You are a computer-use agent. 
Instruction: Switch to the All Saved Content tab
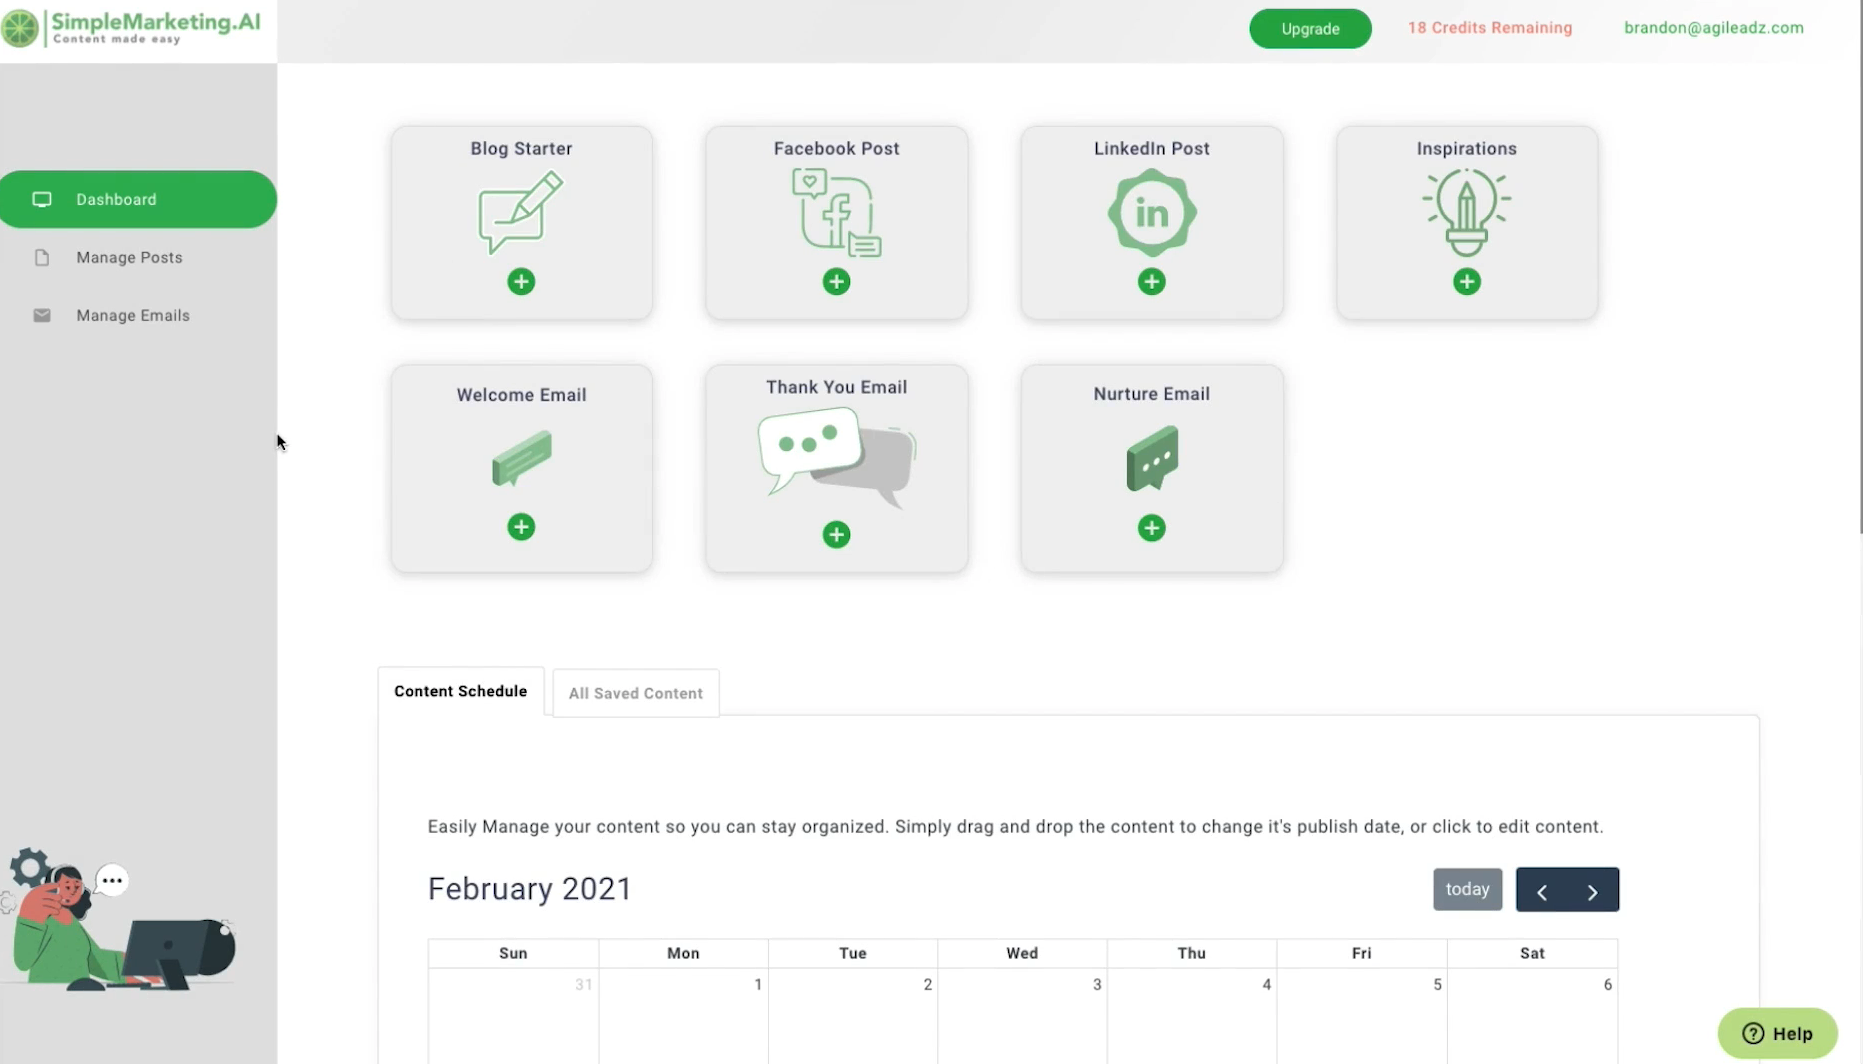click(635, 692)
